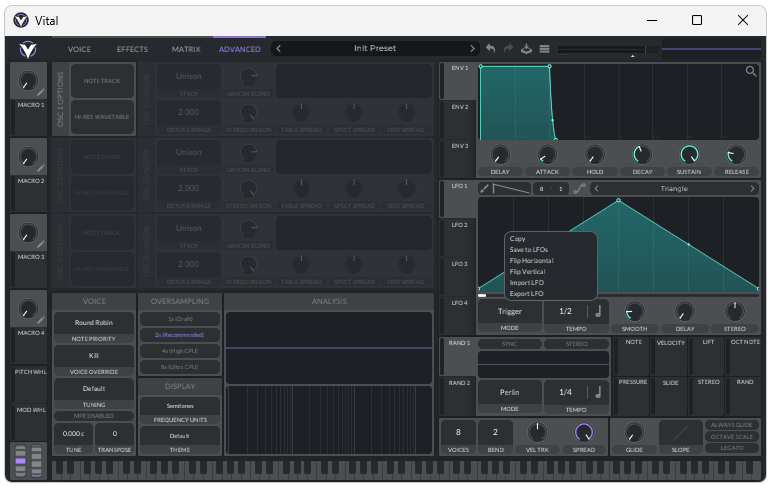771x486 pixels.
Task: Select the LFO paint brush tool
Action: (x=485, y=188)
